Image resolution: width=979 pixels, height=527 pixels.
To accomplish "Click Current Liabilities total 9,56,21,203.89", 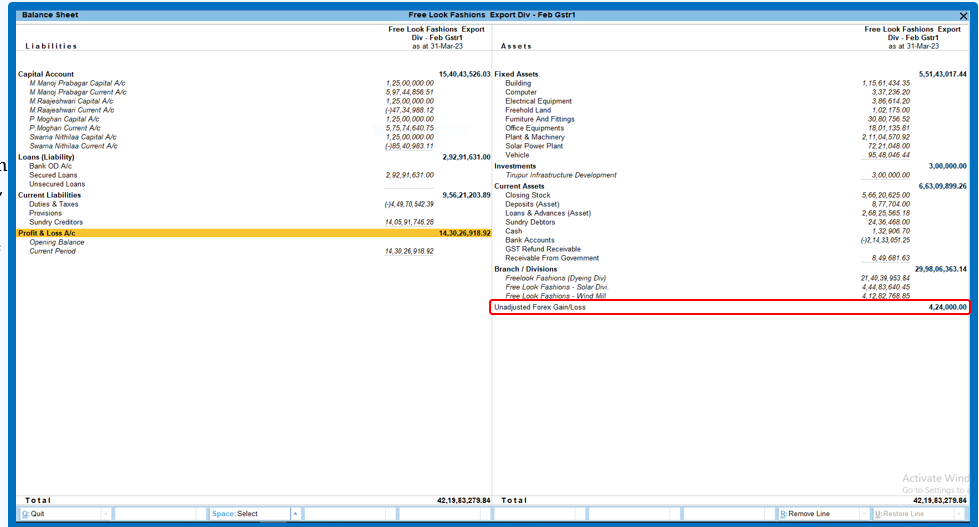I will (466, 195).
